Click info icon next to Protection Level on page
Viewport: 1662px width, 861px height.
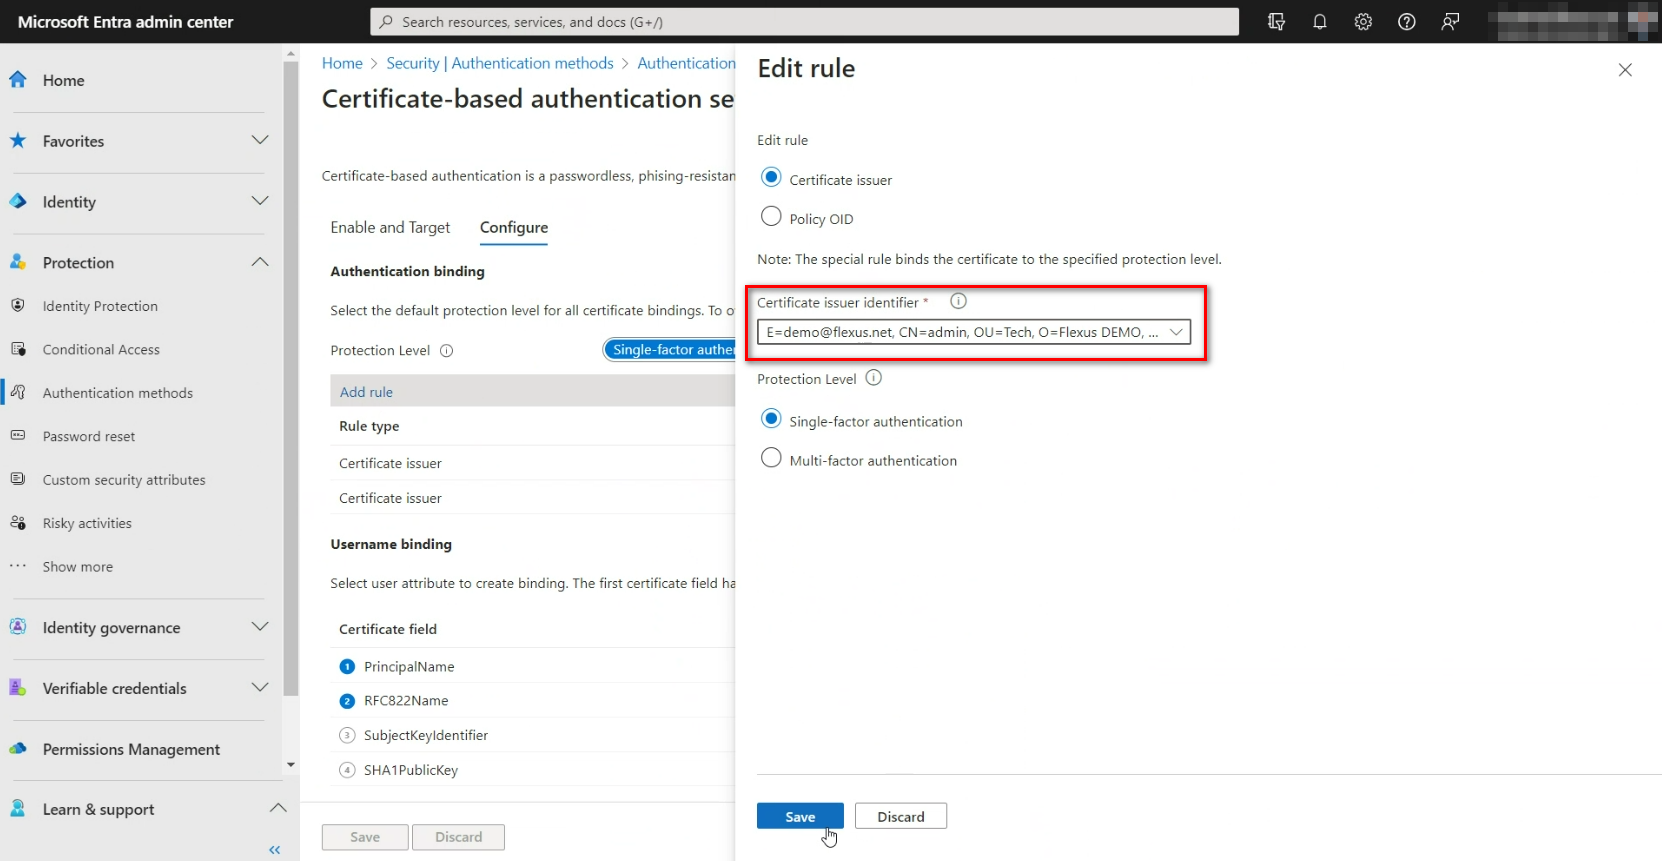click(x=447, y=350)
